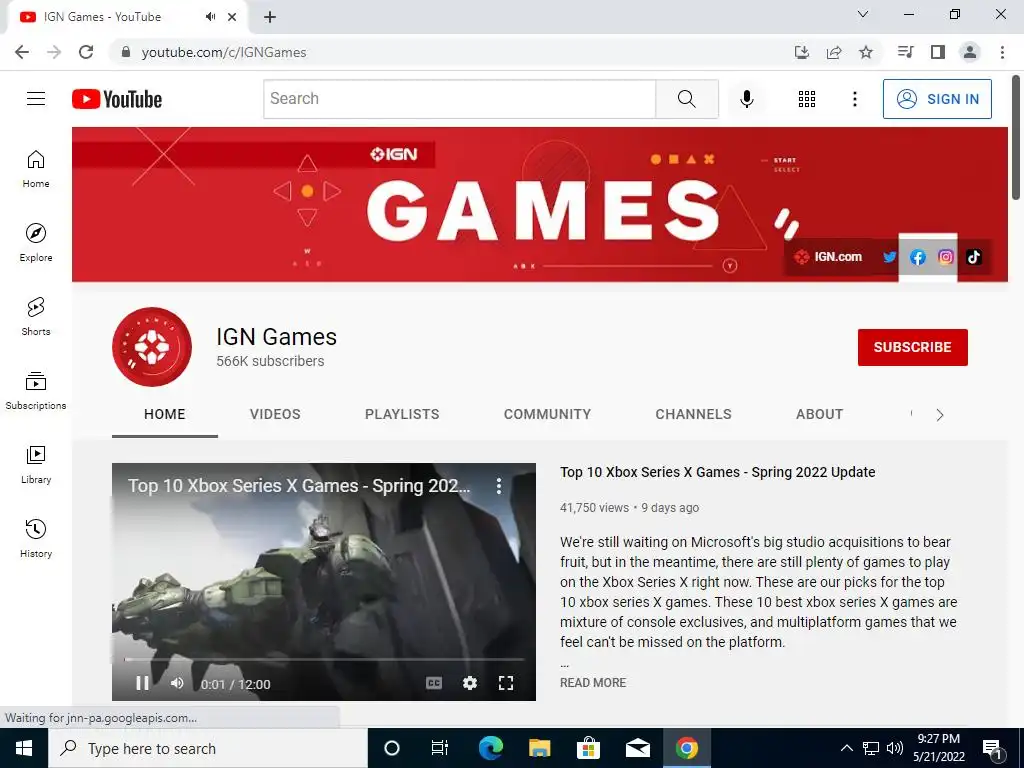Image resolution: width=1024 pixels, height=768 pixels.
Task: Pause the featured video
Action: pos(142,683)
